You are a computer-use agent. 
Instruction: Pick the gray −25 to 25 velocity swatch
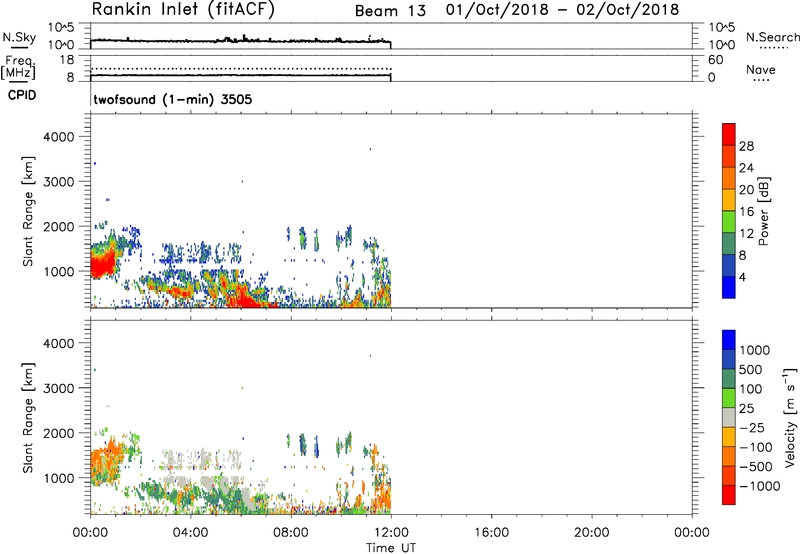[729, 417]
